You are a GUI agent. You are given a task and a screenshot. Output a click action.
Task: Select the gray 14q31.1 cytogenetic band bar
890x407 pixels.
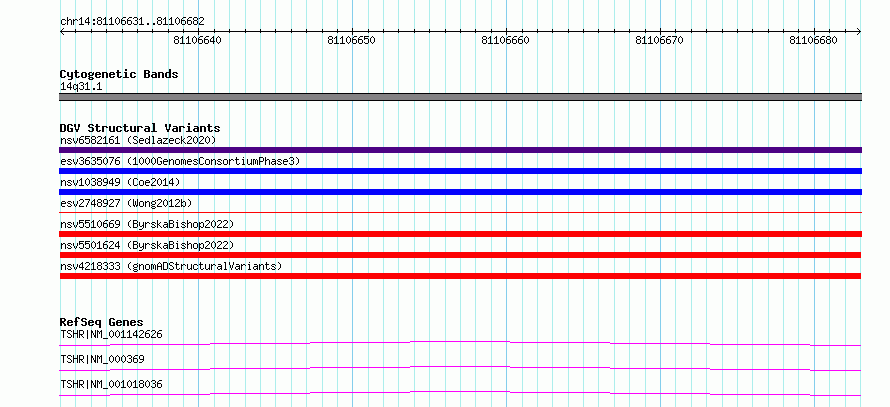460,97
